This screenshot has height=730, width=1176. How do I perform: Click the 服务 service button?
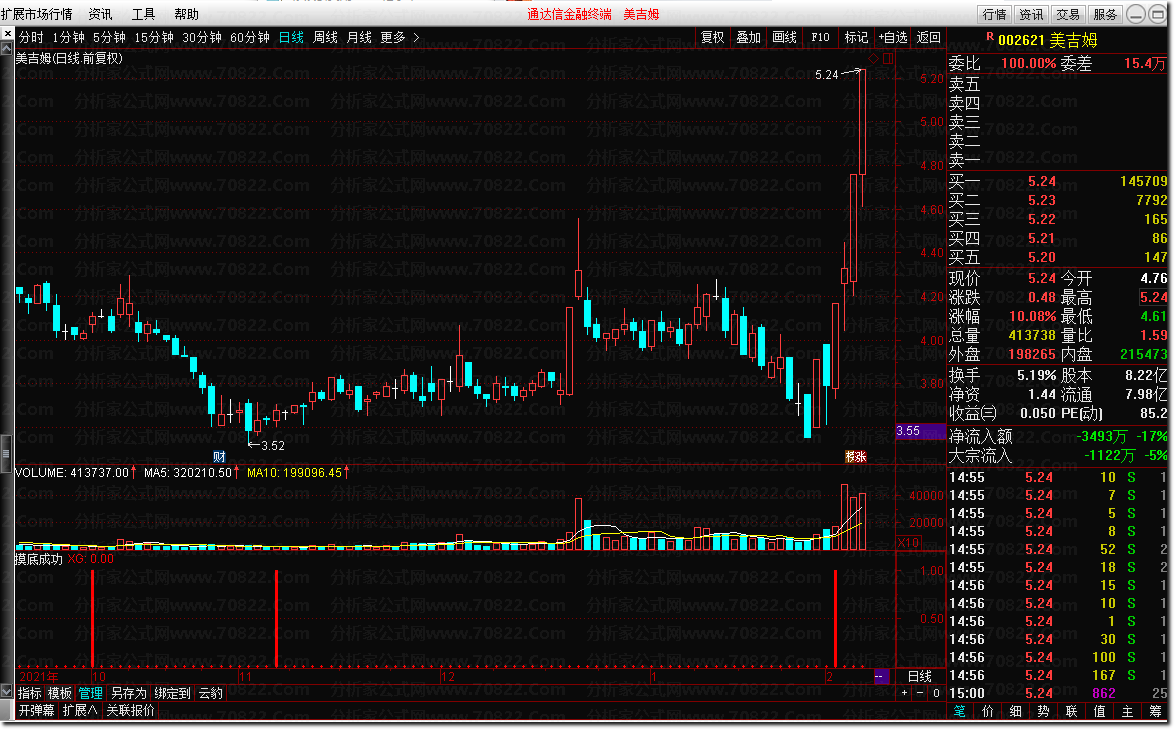(1105, 14)
